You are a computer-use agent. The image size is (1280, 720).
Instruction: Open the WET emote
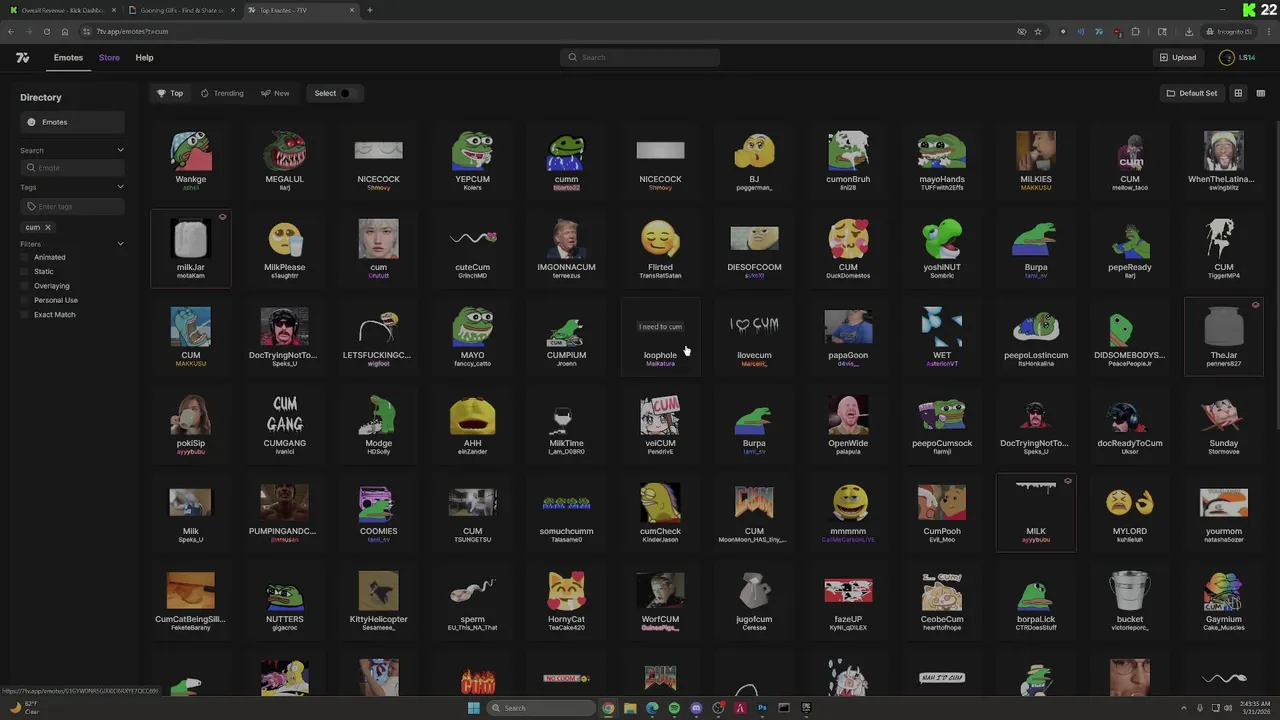coord(942,336)
